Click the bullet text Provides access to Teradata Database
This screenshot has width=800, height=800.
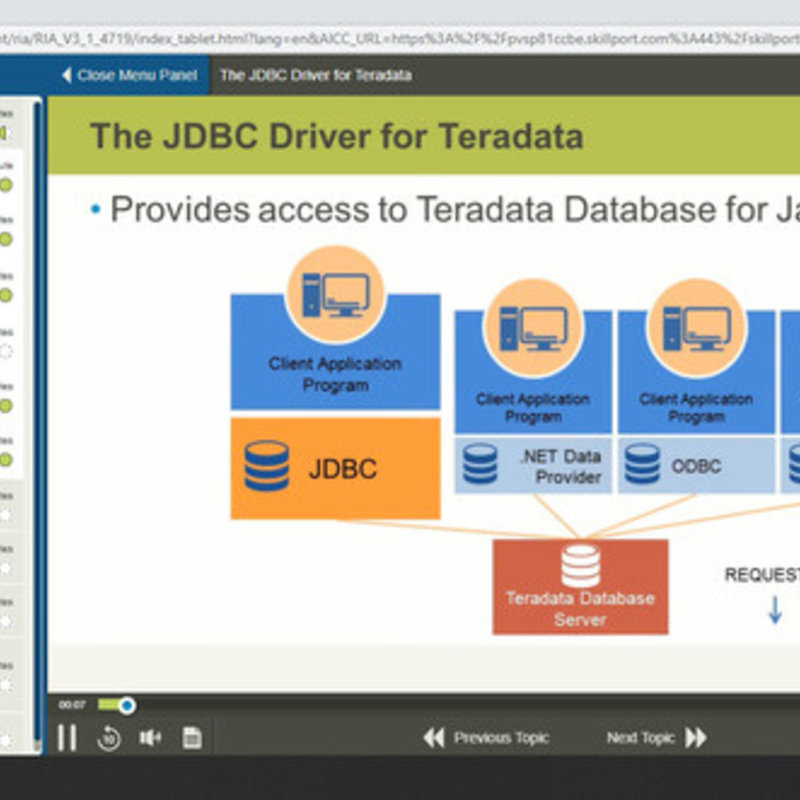click(413, 209)
